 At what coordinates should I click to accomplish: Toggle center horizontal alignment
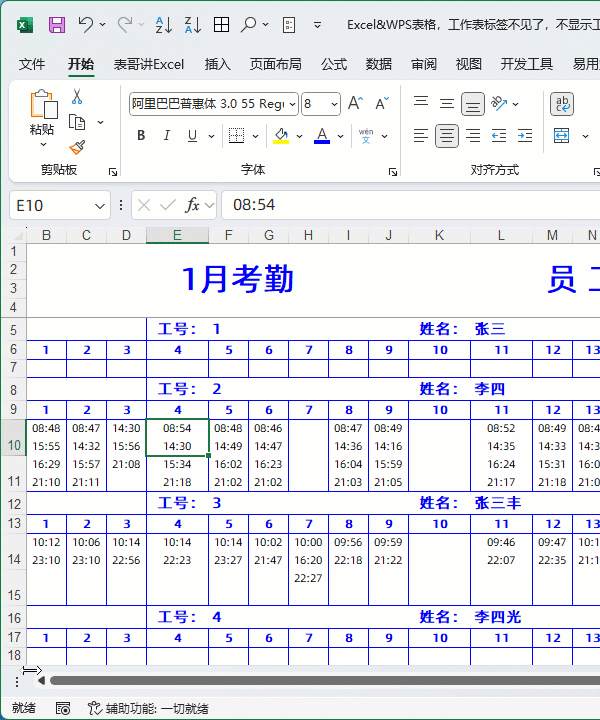(x=447, y=135)
